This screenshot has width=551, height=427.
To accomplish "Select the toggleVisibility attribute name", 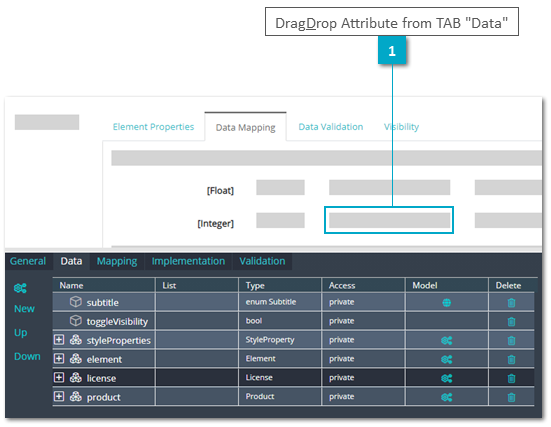I will click(x=117, y=322).
